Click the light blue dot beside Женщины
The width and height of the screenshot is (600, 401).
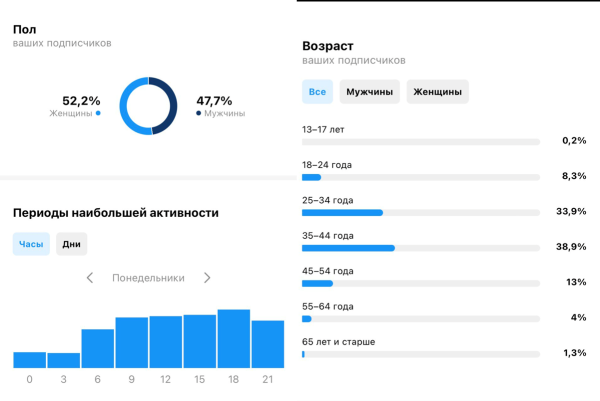pos(98,114)
